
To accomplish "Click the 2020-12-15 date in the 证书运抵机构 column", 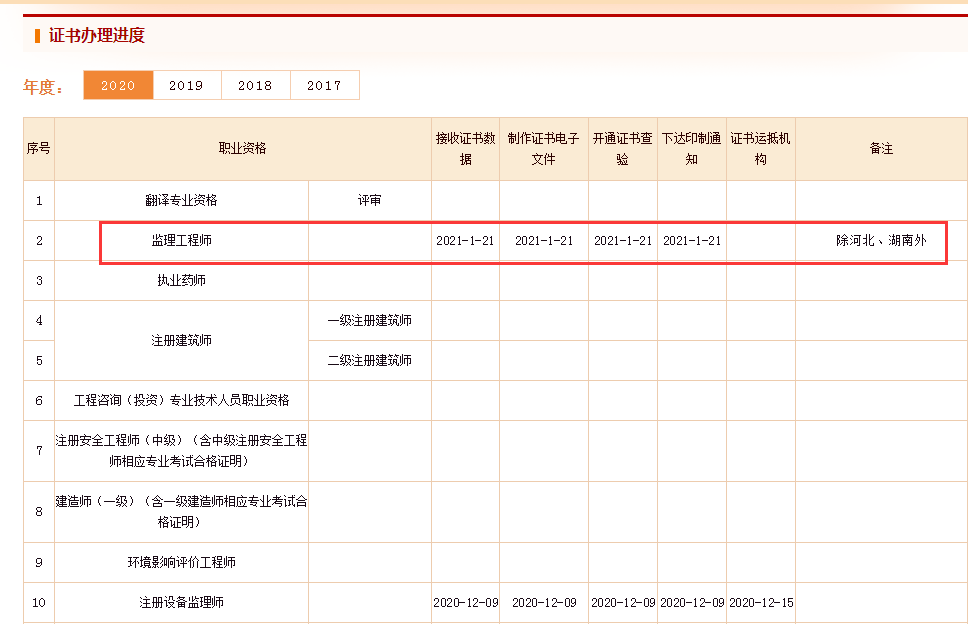I will pos(760,603).
